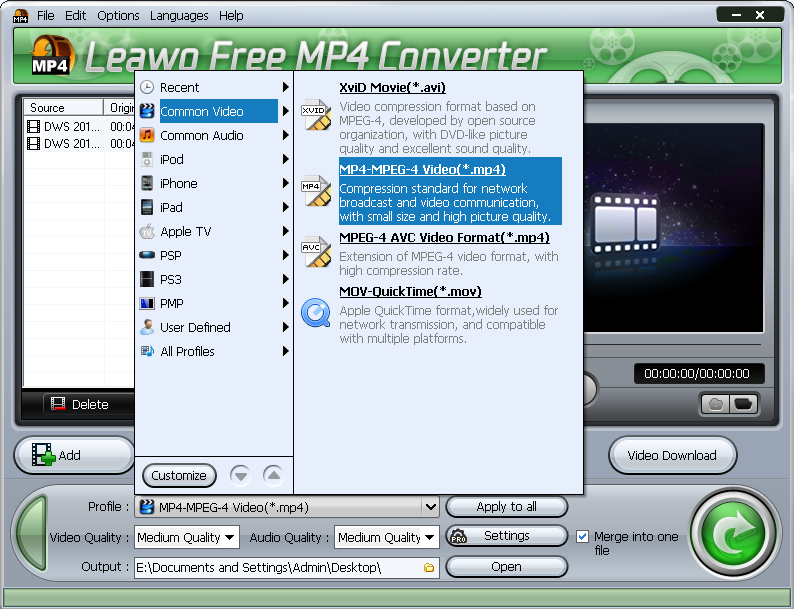The width and height of the screenshot is (794, 609).
Task: Click the All Profiles icon
Action: [x=147, y=351]
